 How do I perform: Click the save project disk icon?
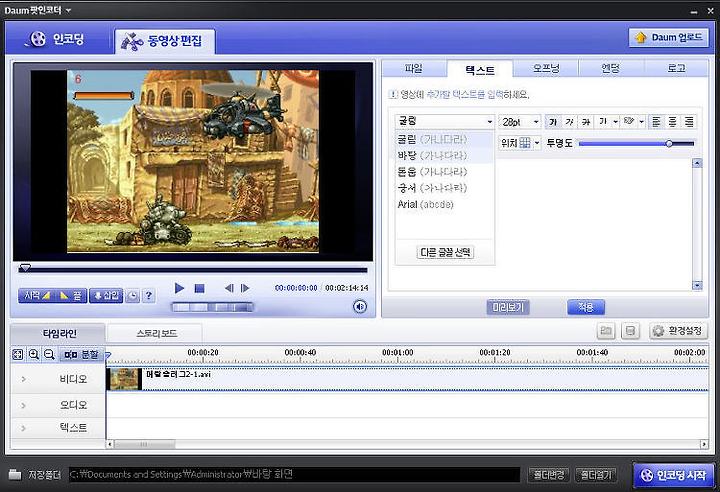click(x=630, y=331)
